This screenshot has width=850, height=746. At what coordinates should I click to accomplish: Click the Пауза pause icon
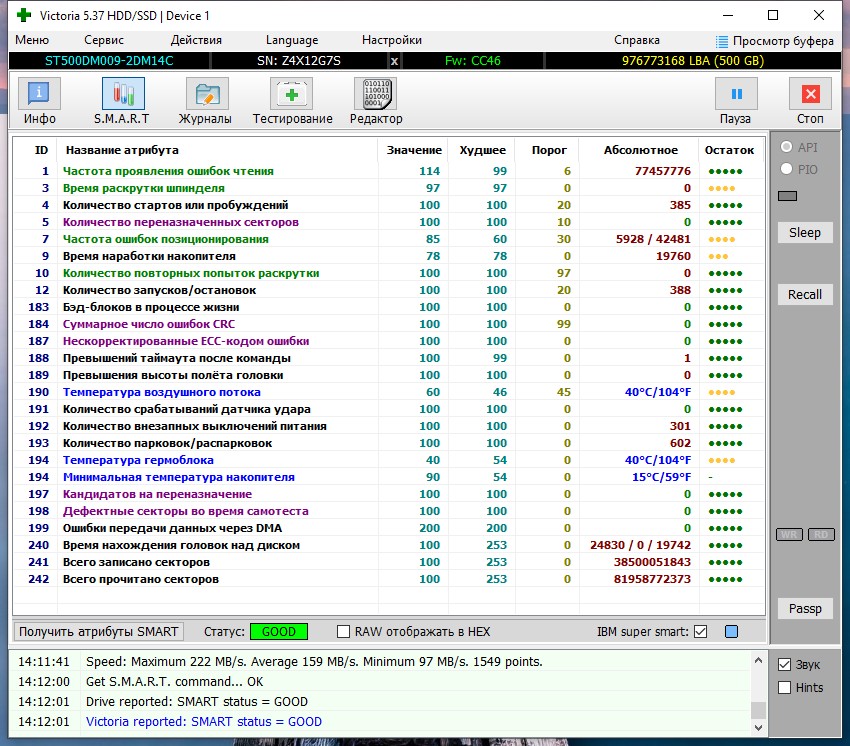(736, 94)
